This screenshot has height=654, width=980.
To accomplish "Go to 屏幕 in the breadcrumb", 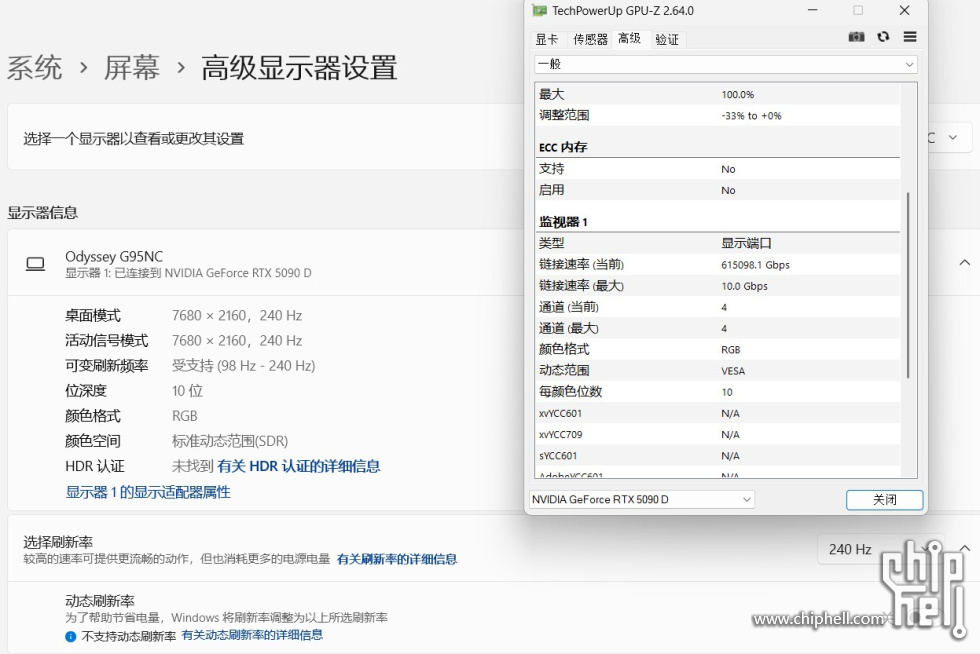I will point(132,68).
